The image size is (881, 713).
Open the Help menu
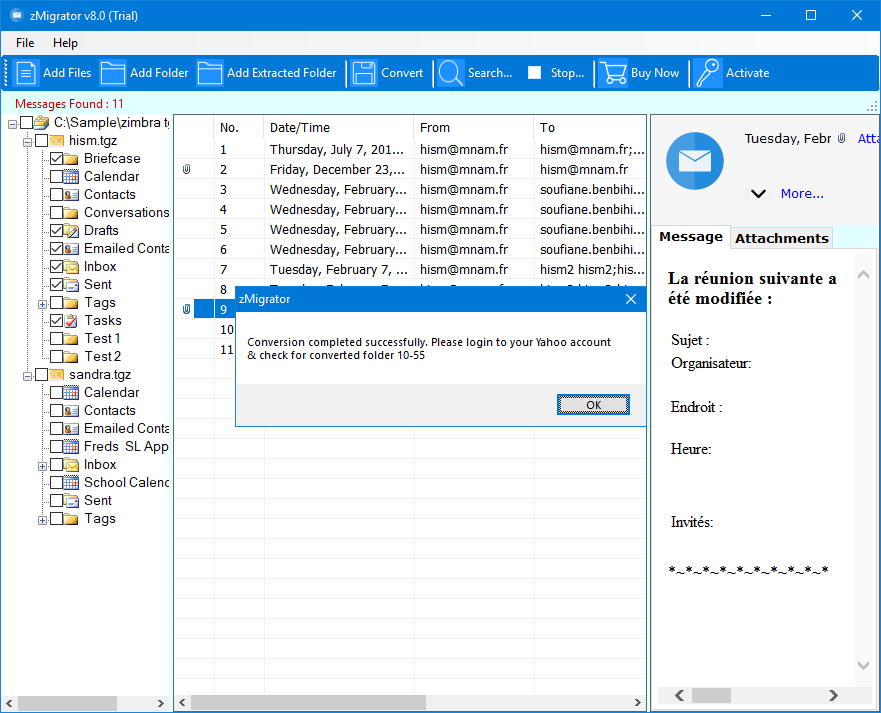(x=65, y=43)
